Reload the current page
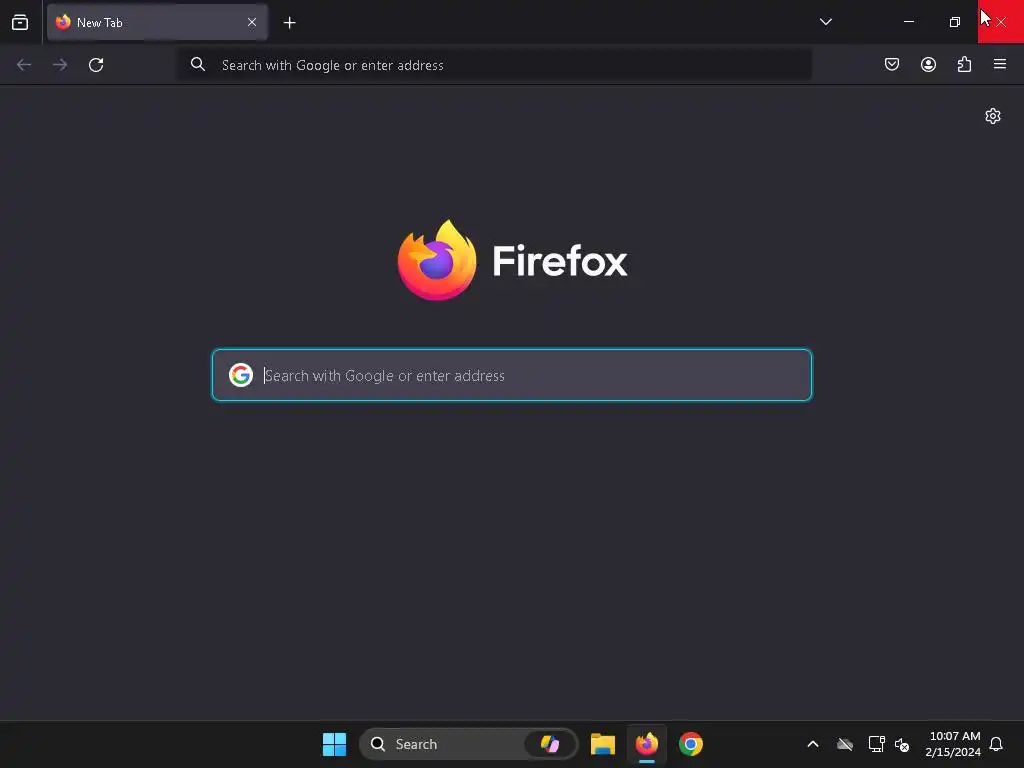Viewport: 1024px width, 768px height. coord(96,65)
